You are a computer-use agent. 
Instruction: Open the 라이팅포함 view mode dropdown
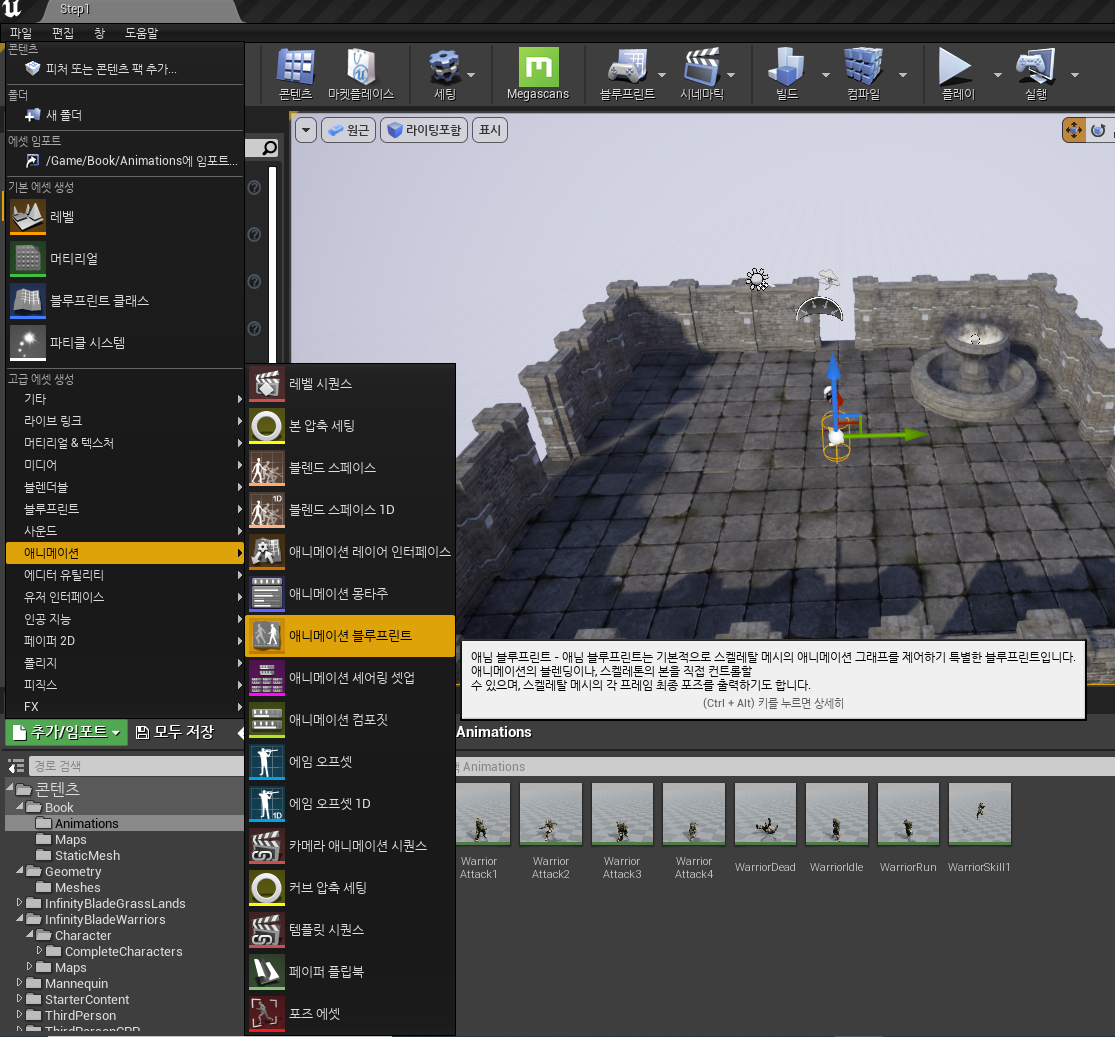click(x=424, y=130)
